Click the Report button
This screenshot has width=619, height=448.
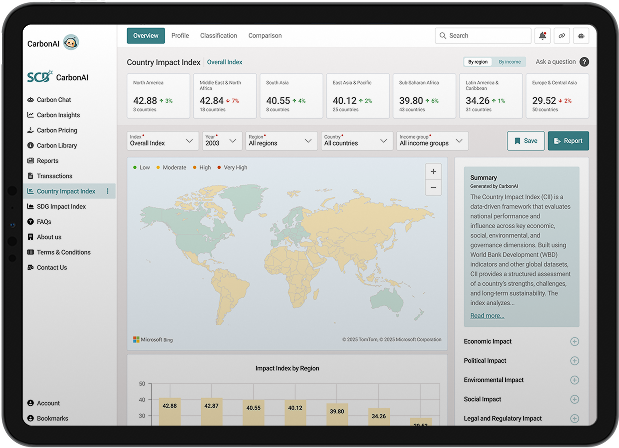pos(568,141)
